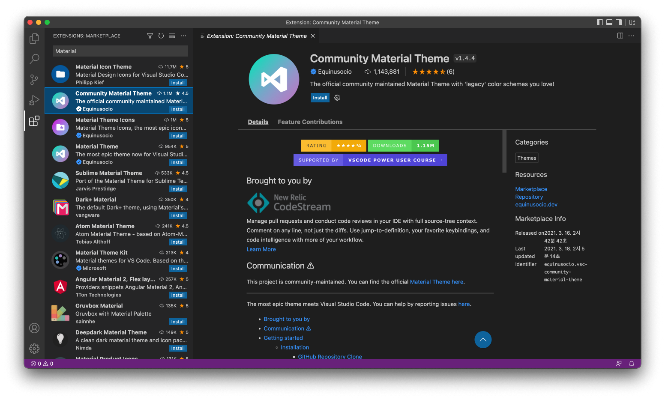The width and height of the screenshot is (665, 400).
Task: Click the VSCode Power User Course badge
Action: [x=370, y=160]
